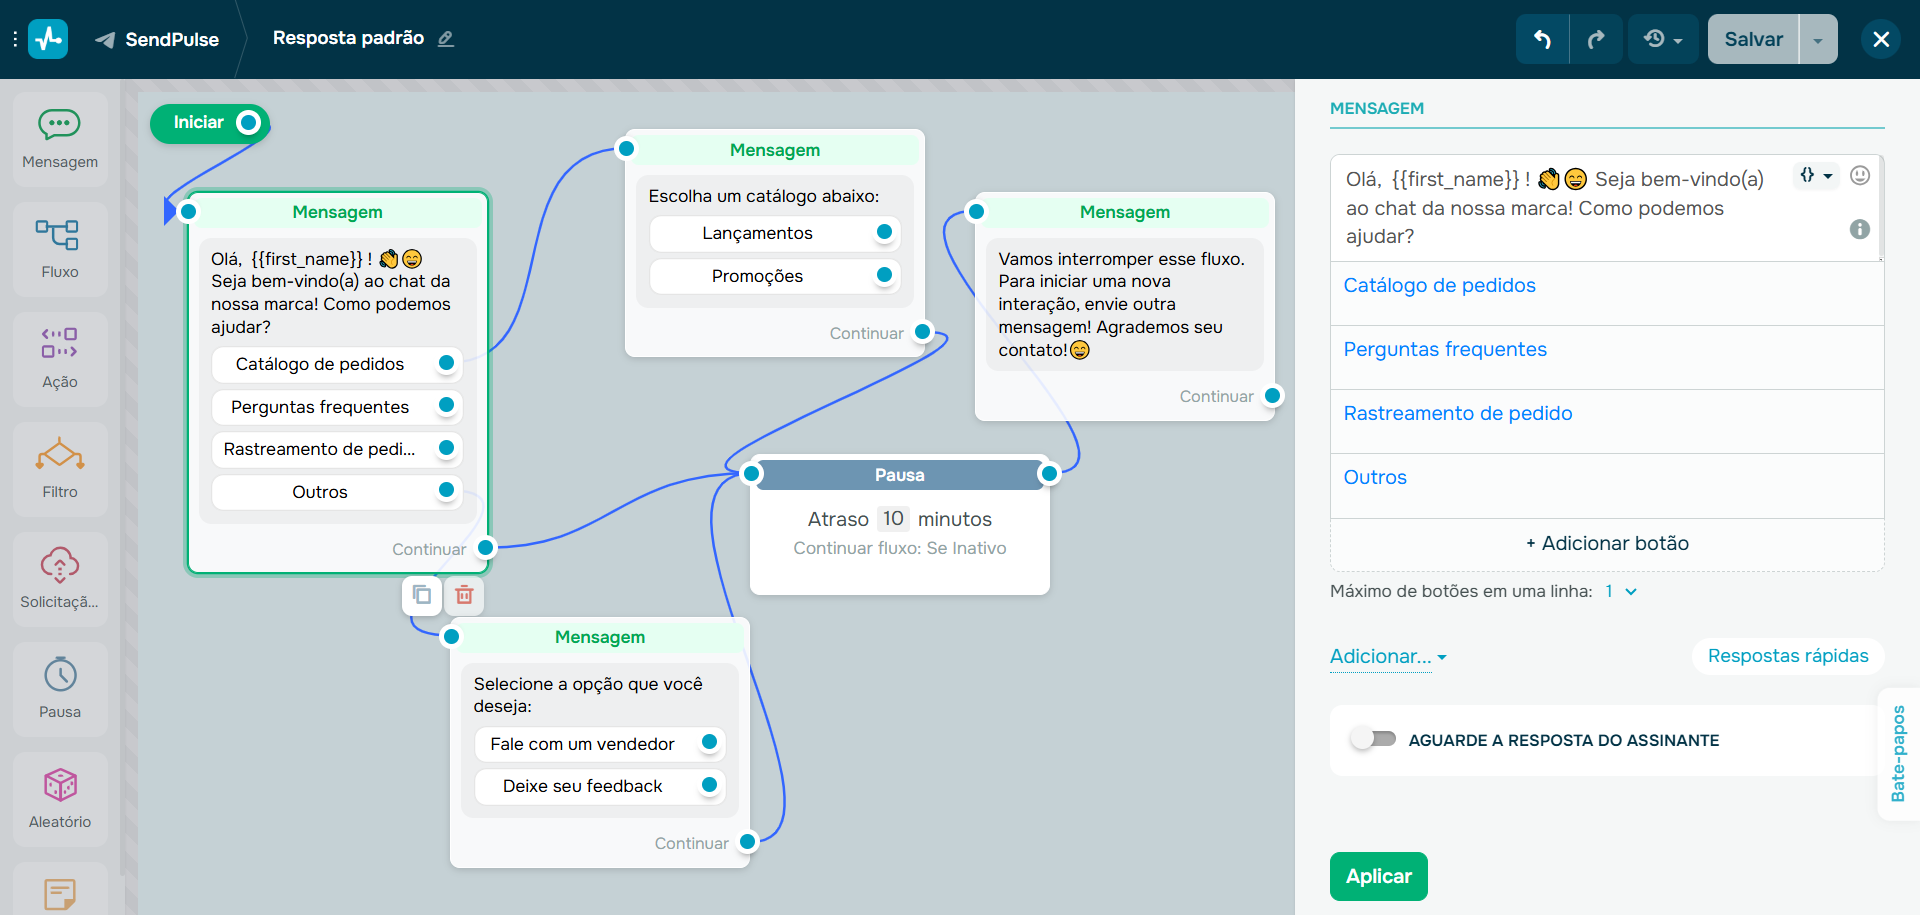
Task: Toggle Aguarde a resposta do assinante
Action: pyautogui.click(x=1373, y=739)
